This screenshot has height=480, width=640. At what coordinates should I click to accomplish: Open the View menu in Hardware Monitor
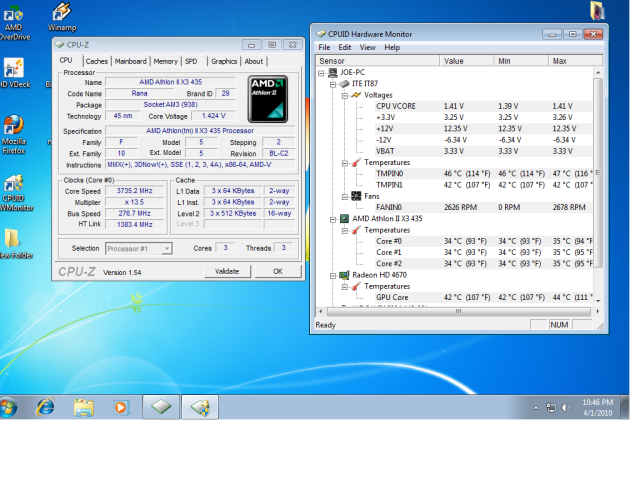pyautogui.click(x=367, y=47)
